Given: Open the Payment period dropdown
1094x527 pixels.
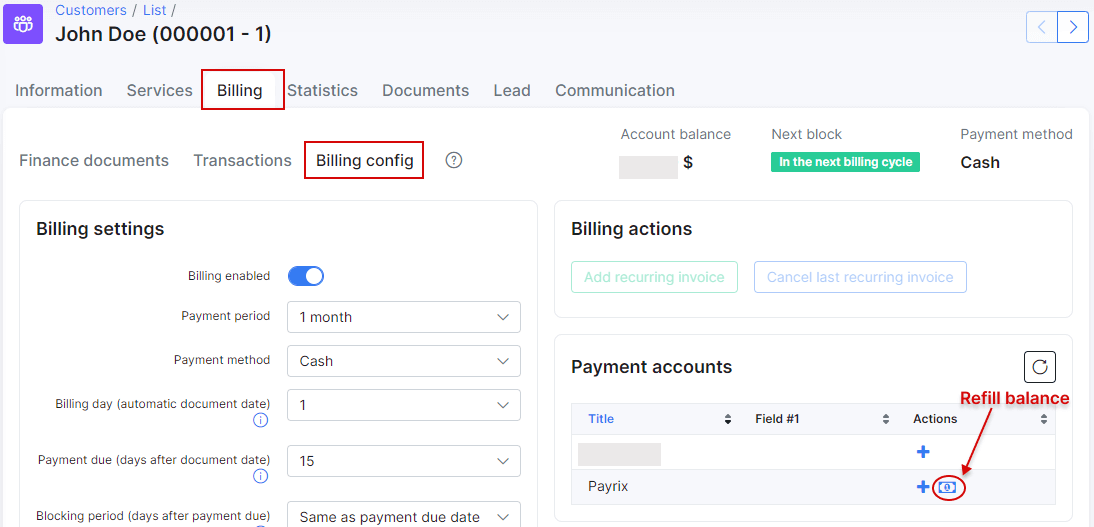Looking at the screenshot, I should (403, 317).
